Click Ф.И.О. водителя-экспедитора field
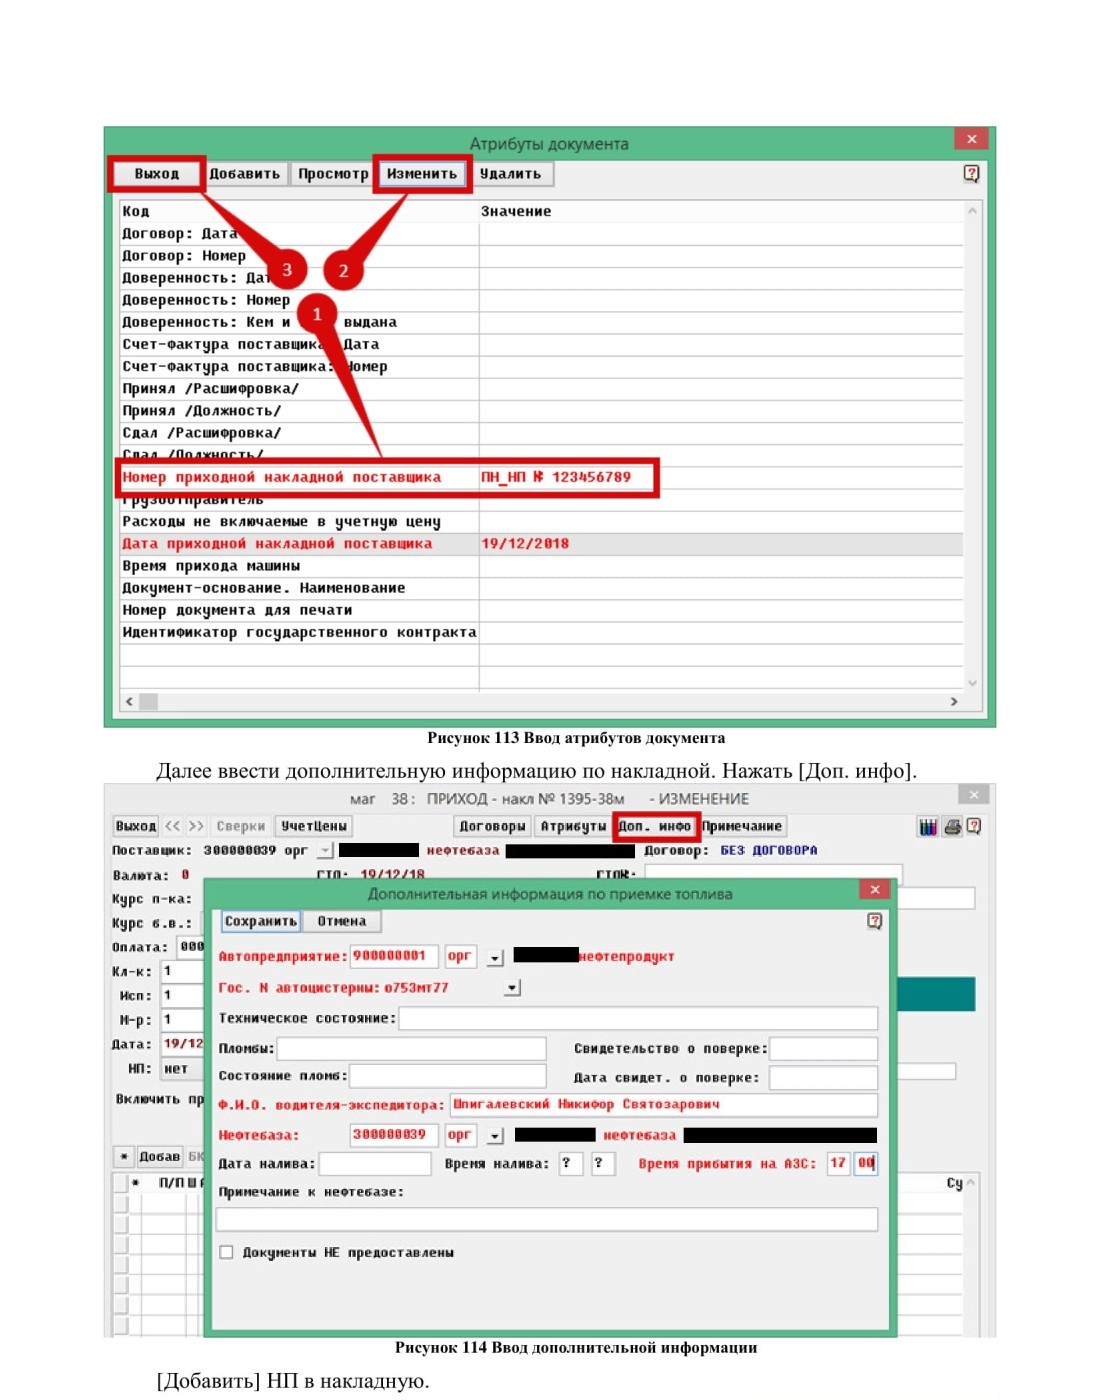This screenshot has height=1400, width=1101. point(664,1104)
